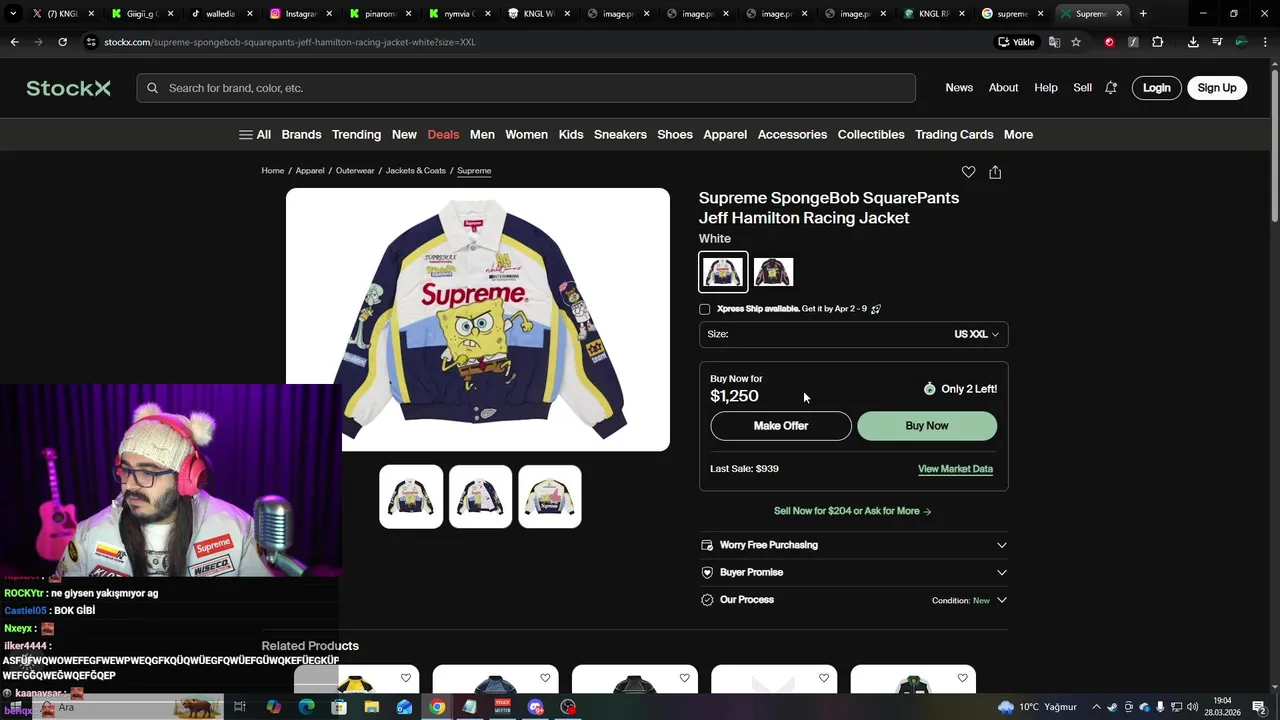Open the News link in header
1280x720 pixels.
click(x=959, y=88)
